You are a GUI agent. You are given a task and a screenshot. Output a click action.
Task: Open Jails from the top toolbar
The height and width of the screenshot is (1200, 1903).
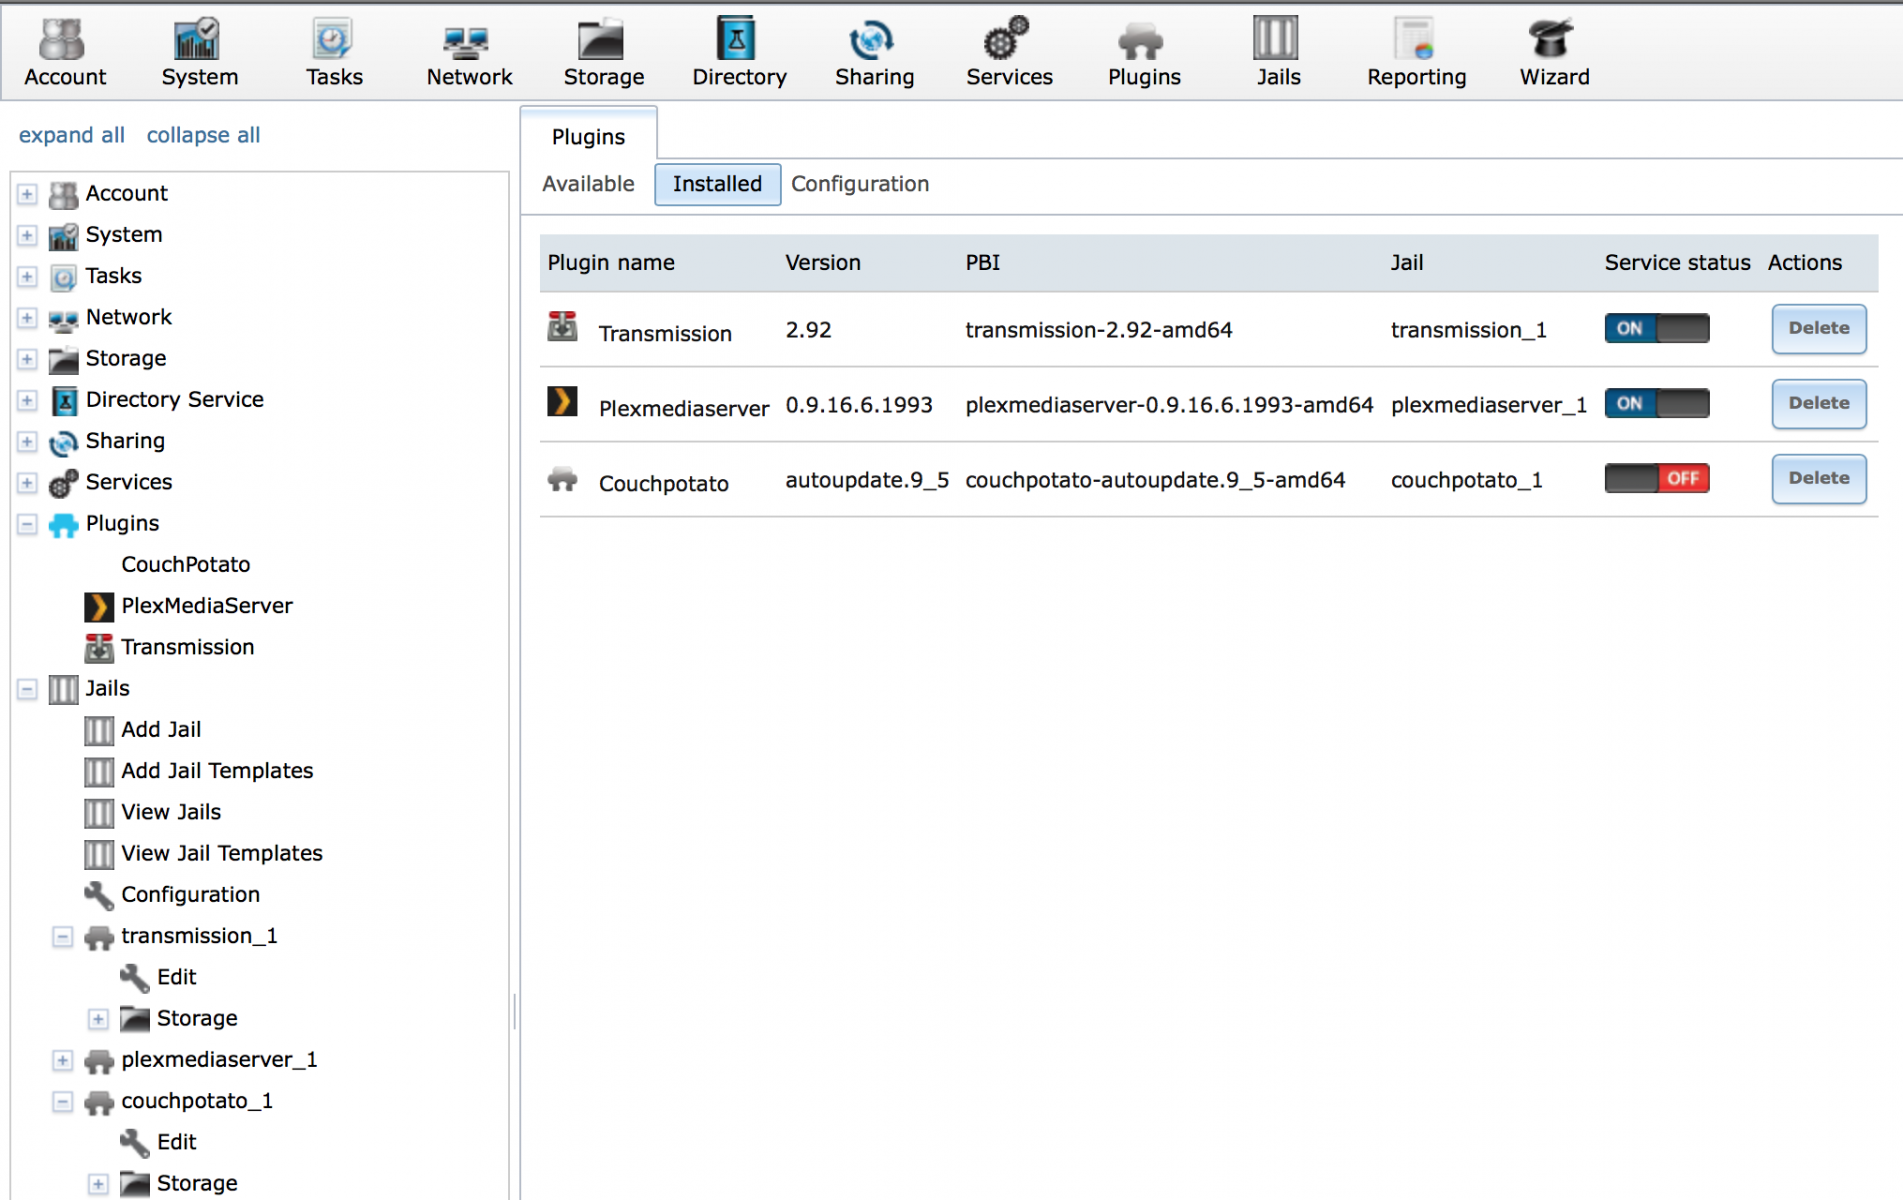pos(1278,53)
